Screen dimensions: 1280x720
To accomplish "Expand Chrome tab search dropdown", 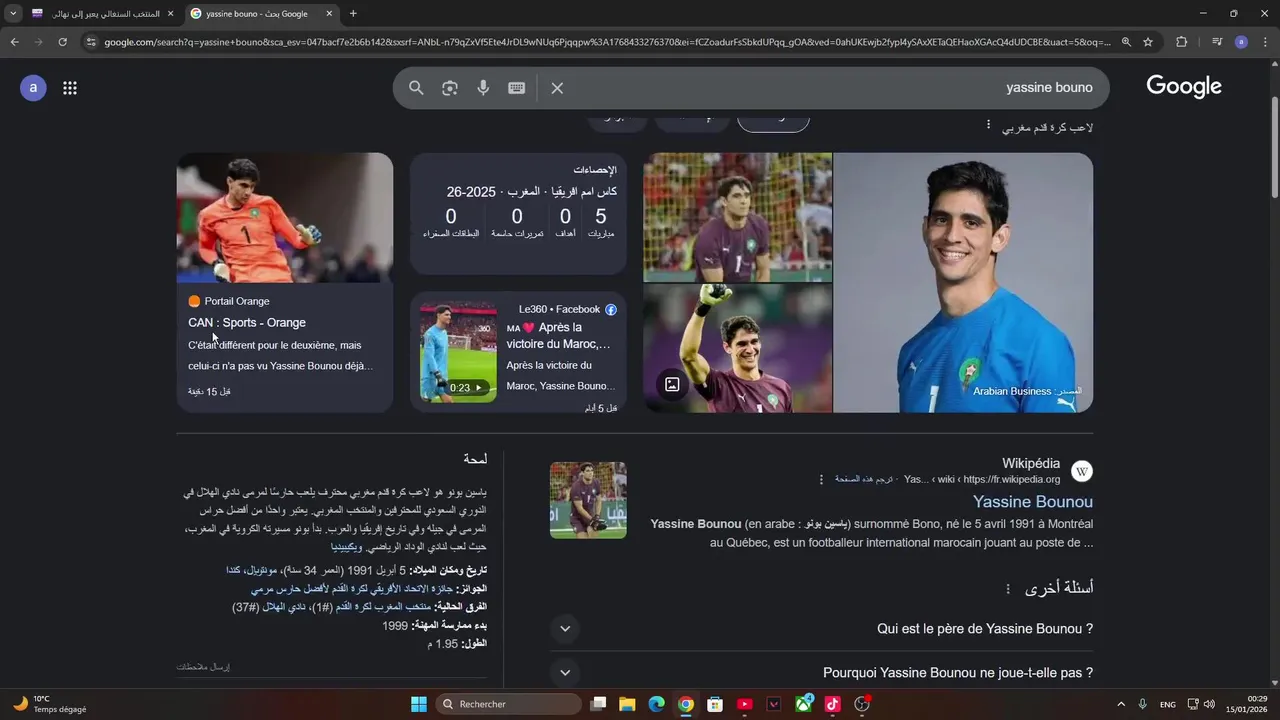I will click(x=12, y=14).
